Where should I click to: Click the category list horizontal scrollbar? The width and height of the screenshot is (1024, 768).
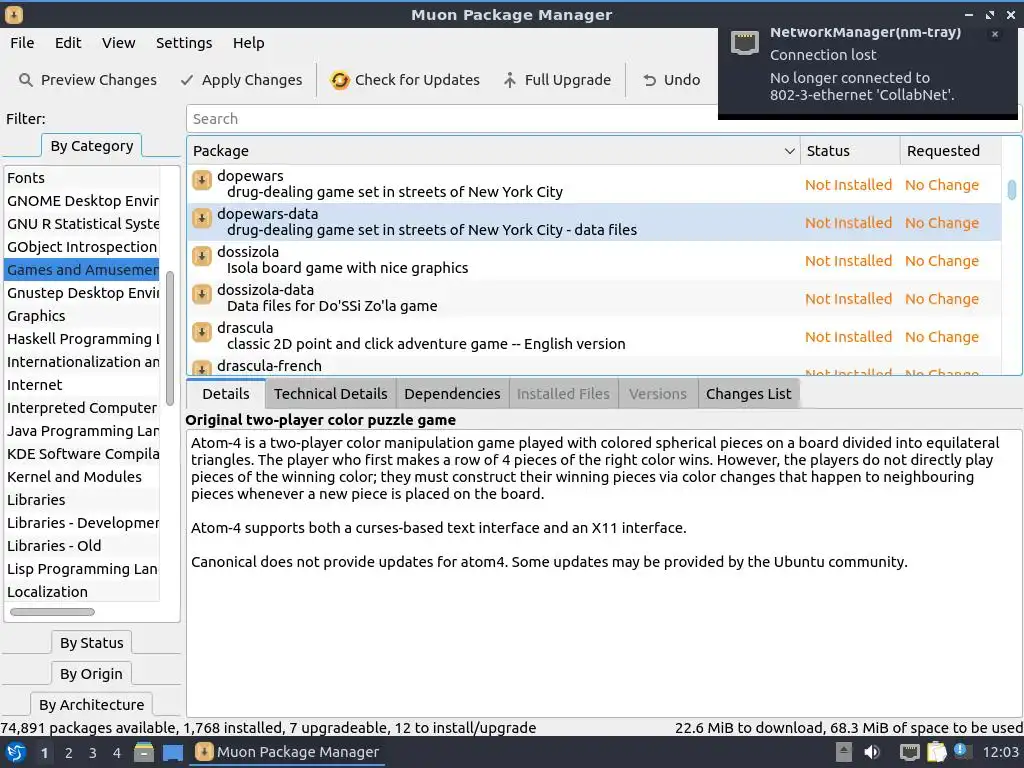pyautogui.click(x=52, y=612)
